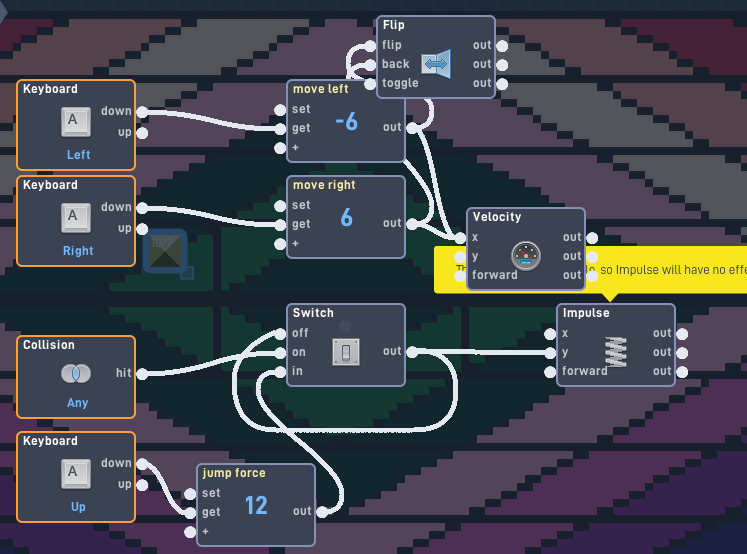Click the Flip bottom 'out' output port
This screenshot has width=747, height=554.
[x=502, y=84]
